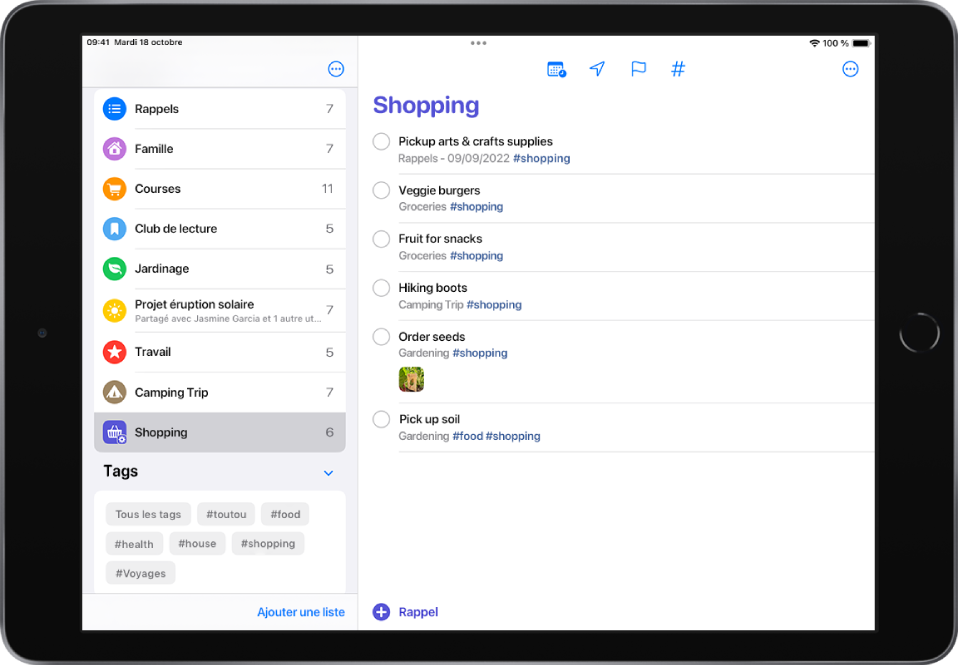This screenshot has width=958, height=665.
Task: Tap Ajouter une liste
Action: click(x=300, y=612)
